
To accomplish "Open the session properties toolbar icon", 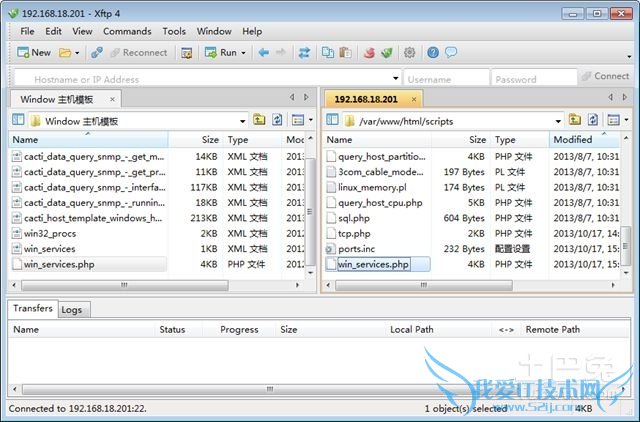I will (187, 53).
